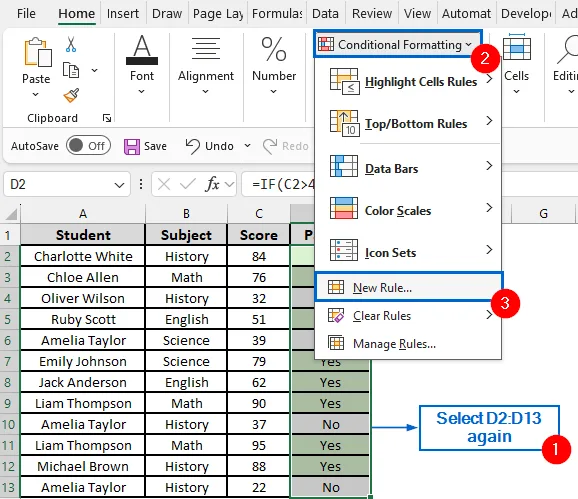Click the Number percent icon
578x499 pixels.
274,49
